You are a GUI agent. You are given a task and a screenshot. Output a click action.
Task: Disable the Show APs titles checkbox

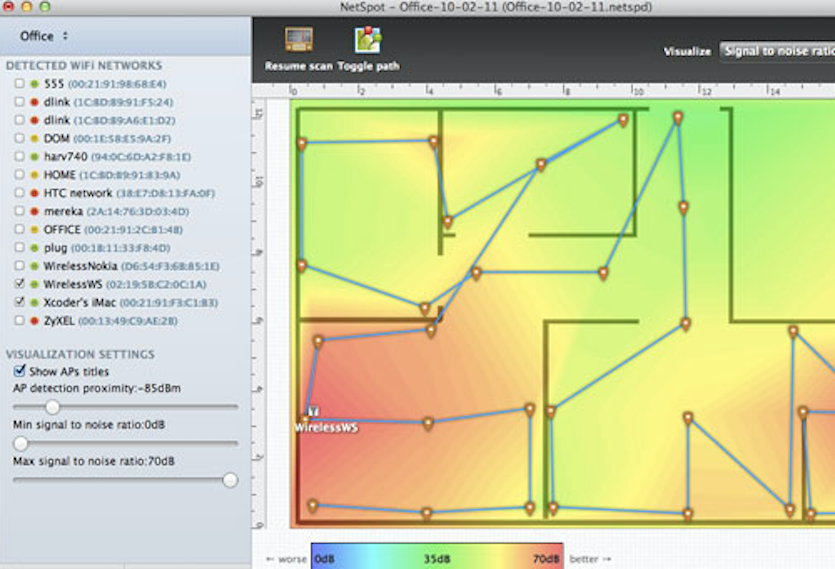click(x=20, y=371)
